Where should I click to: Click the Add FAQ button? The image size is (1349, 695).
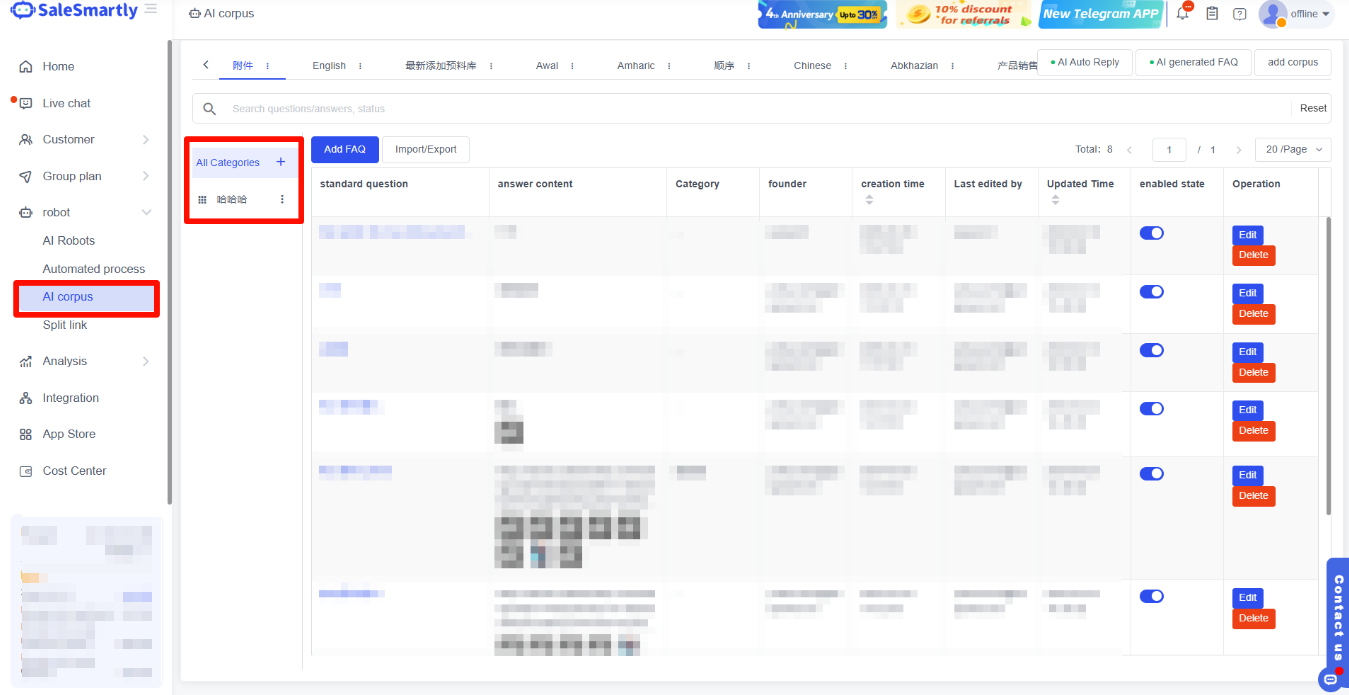coord(344,149)
